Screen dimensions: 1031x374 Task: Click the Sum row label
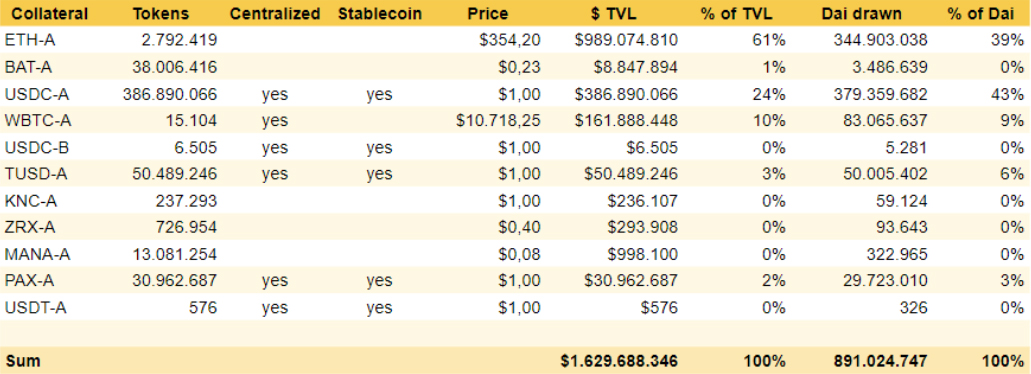tap(23, 361)
